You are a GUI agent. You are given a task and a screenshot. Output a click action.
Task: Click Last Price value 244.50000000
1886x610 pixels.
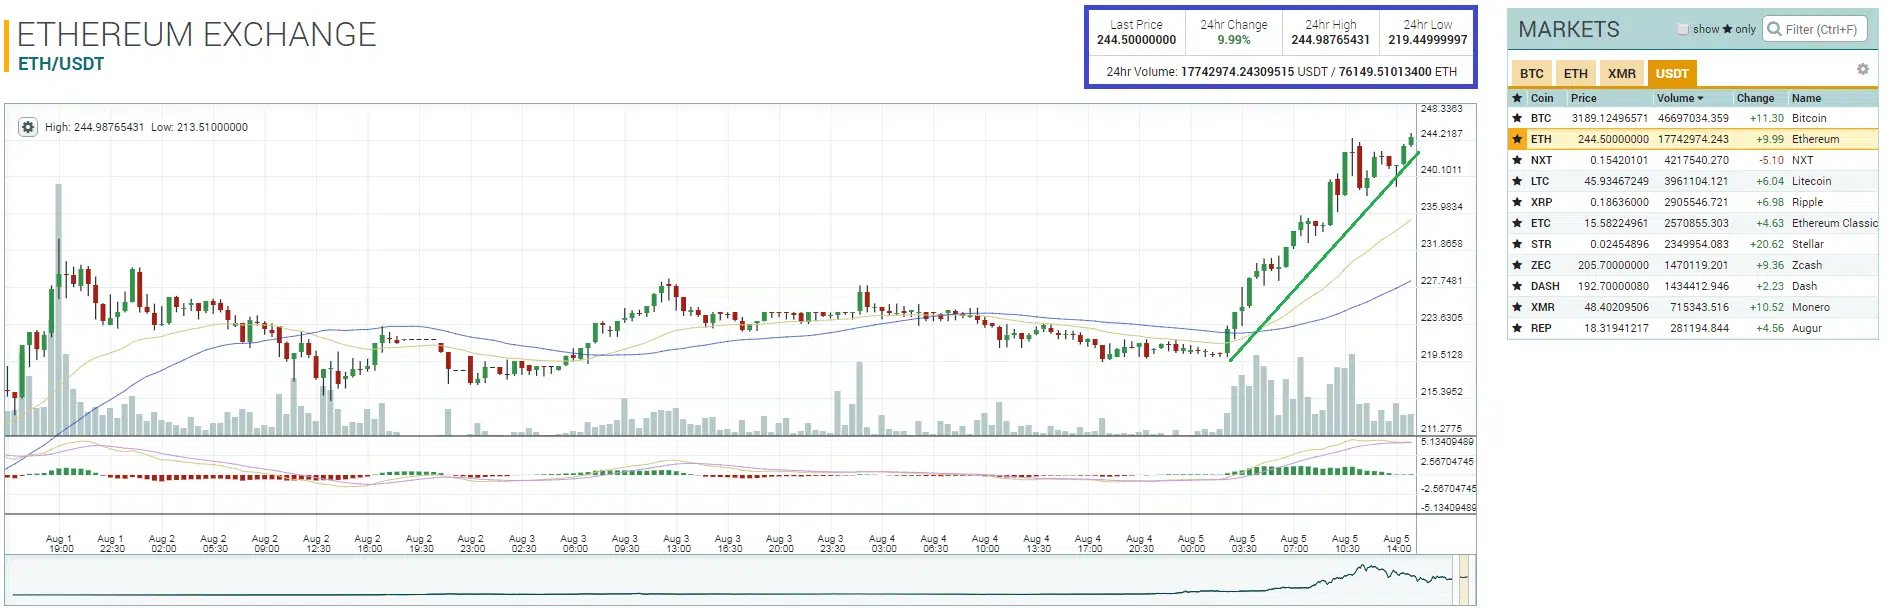(1136, 40)
